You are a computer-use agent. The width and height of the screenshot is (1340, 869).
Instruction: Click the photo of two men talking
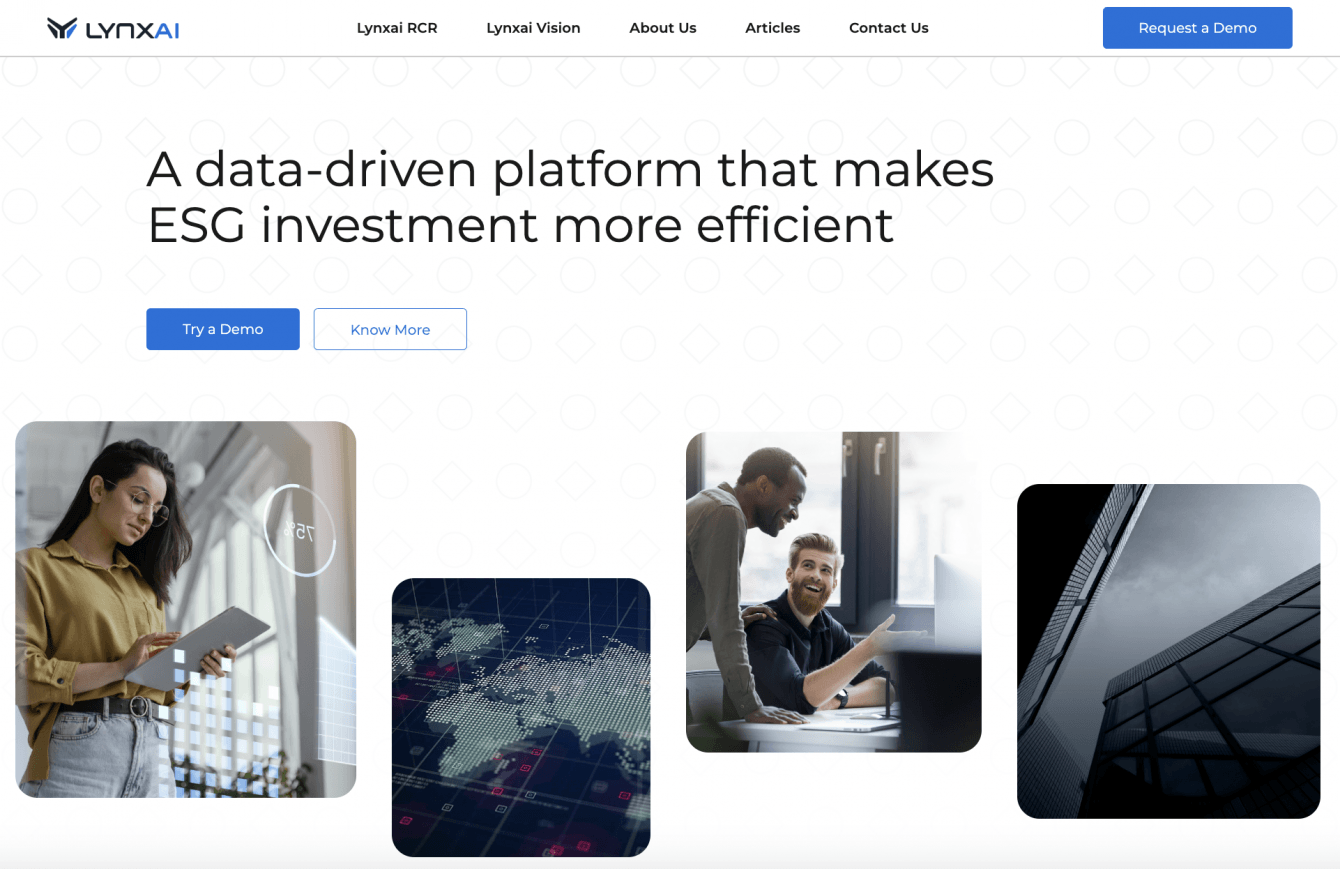[x=834, y=592]
